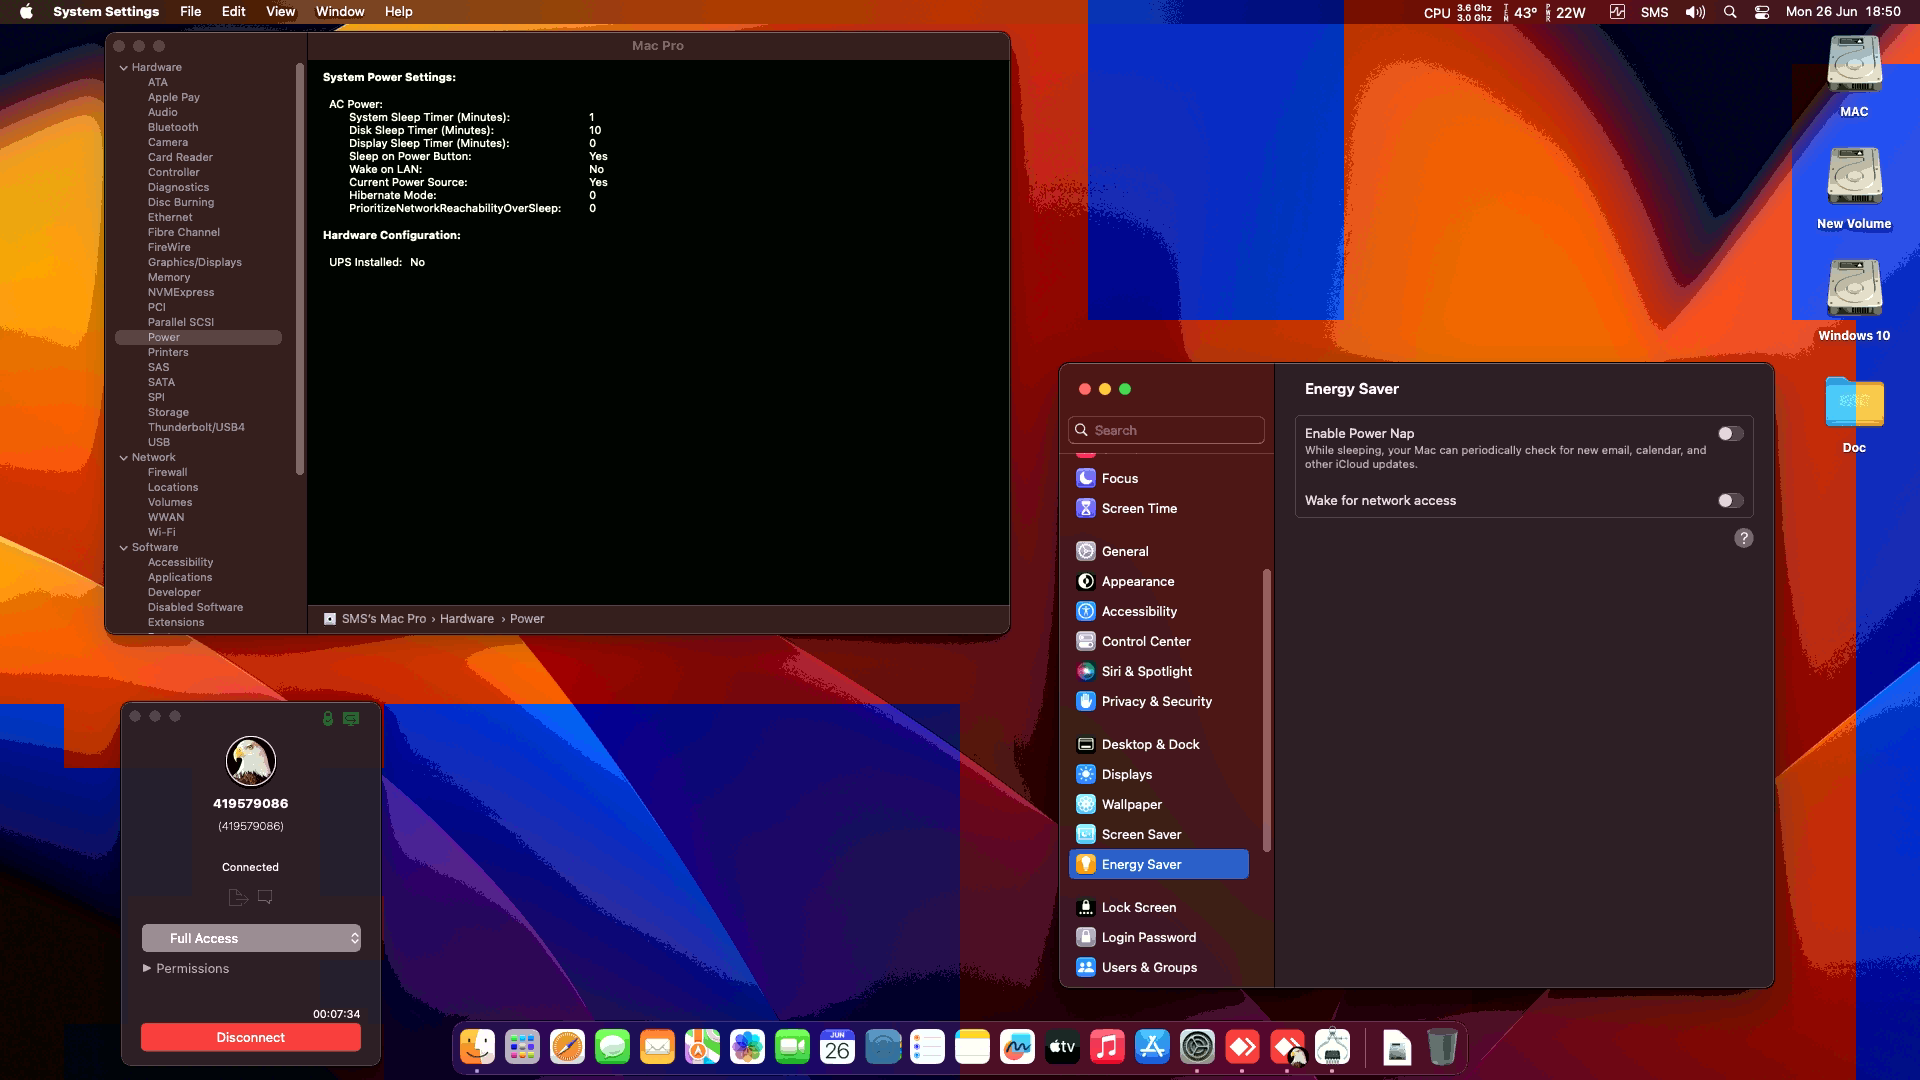Collapse the Network tree section
Image resolution: width=1920 pixels, height=1080 pixels.
click(124, 458)
